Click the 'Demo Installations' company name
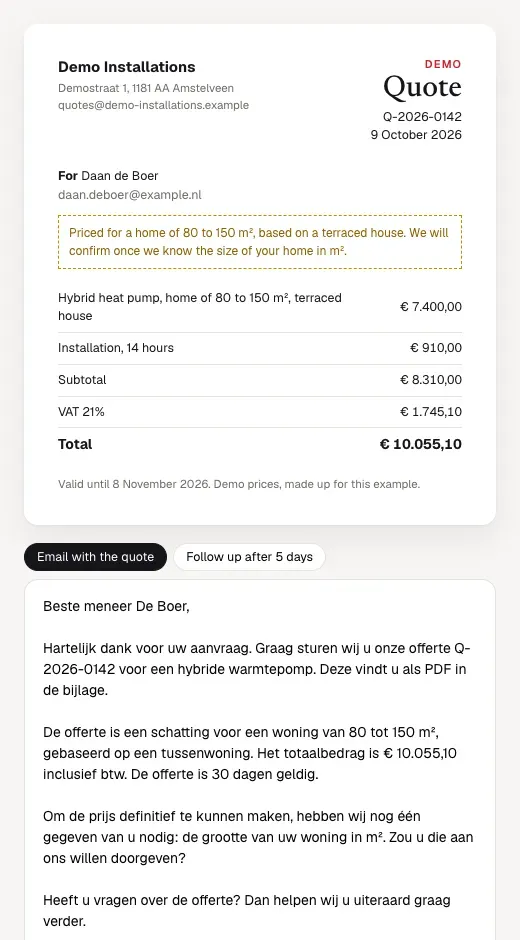This screenshot has height=940, width=520. [127, 67]
